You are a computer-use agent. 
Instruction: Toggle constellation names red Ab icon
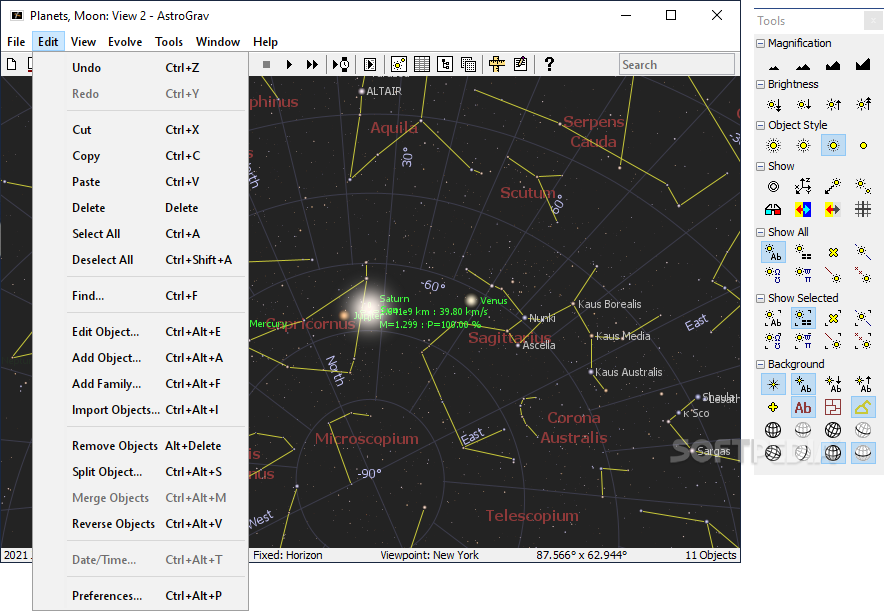click(x=803, y=408)
